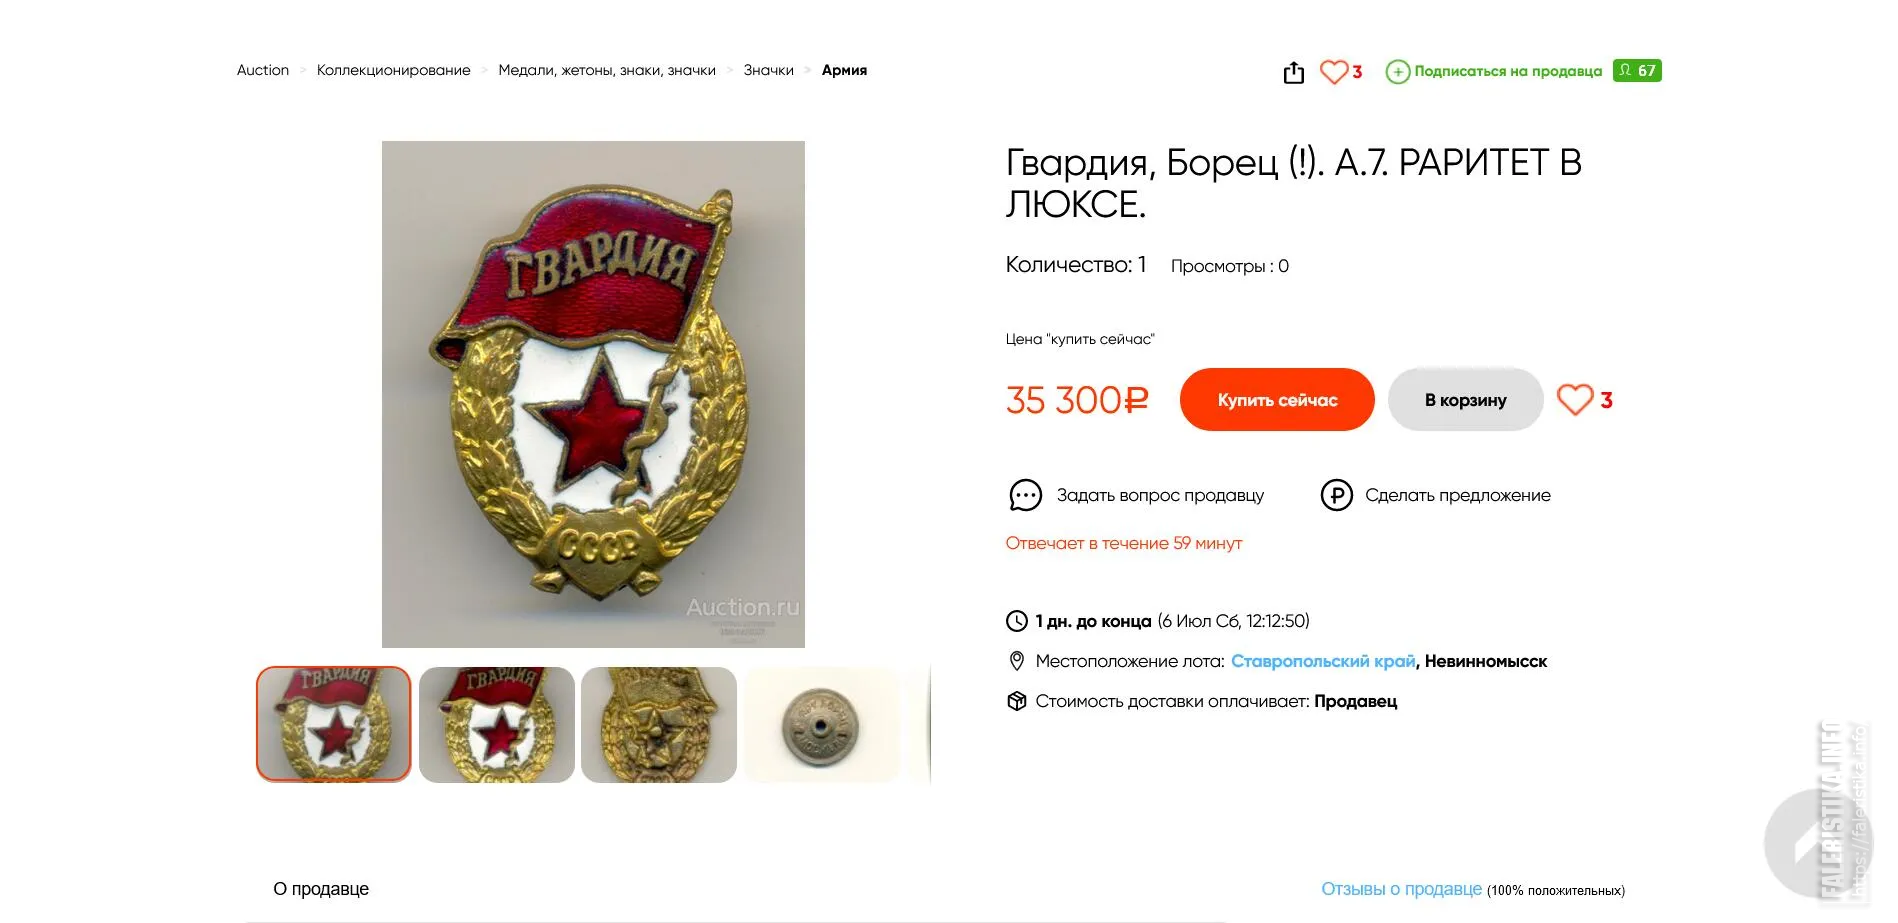The height and width of the screenshot is (923, 1898).
Task: Click the clock icon near auction end
Action: point(1016,621)
